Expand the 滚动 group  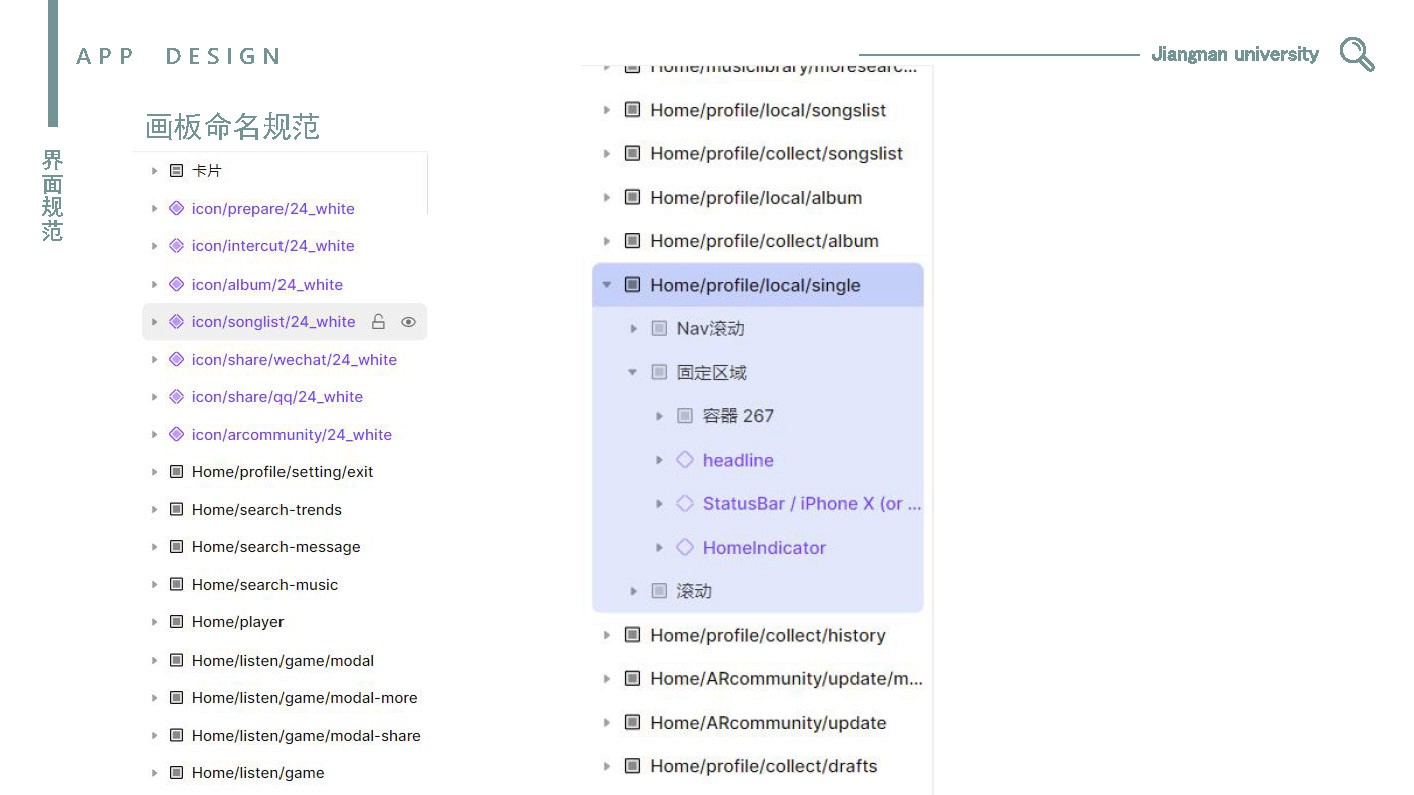(x=633, y=591)
